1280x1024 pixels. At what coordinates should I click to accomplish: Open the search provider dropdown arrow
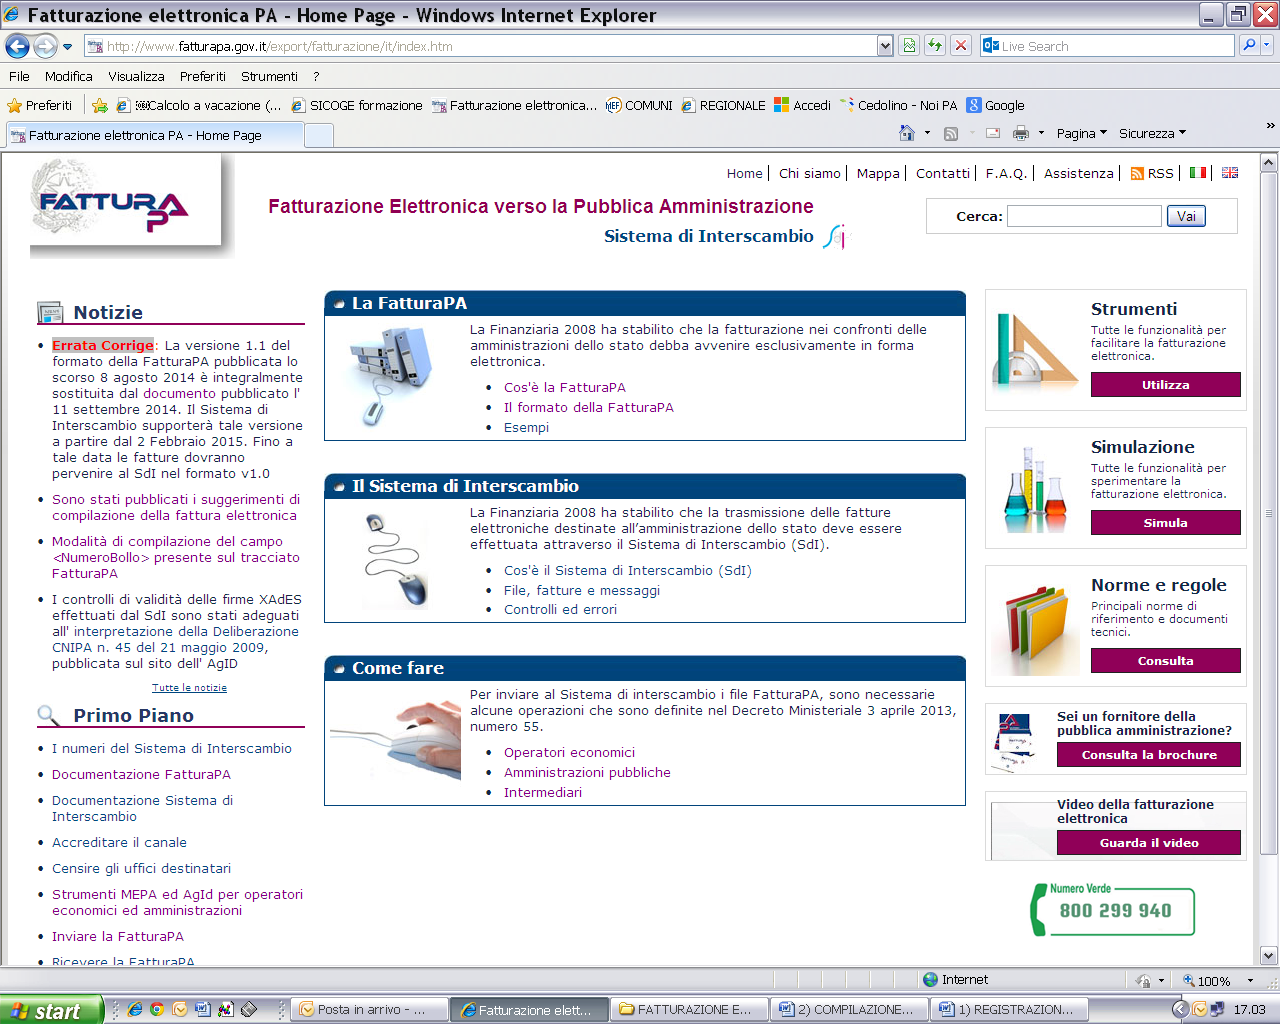tap(1267, 45)
